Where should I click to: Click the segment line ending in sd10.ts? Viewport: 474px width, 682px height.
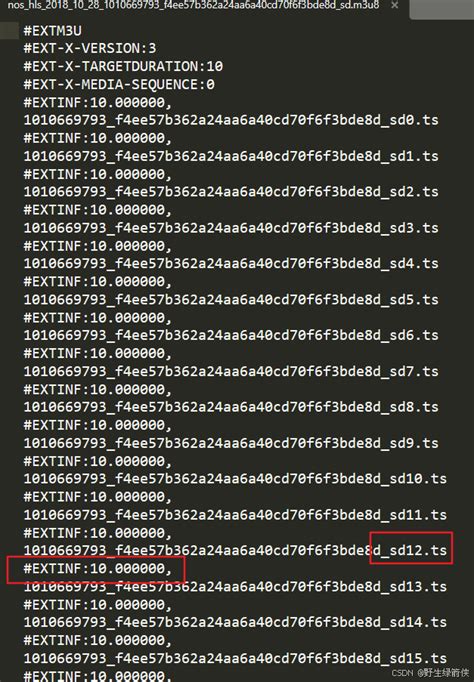click(x=235, y=479)
